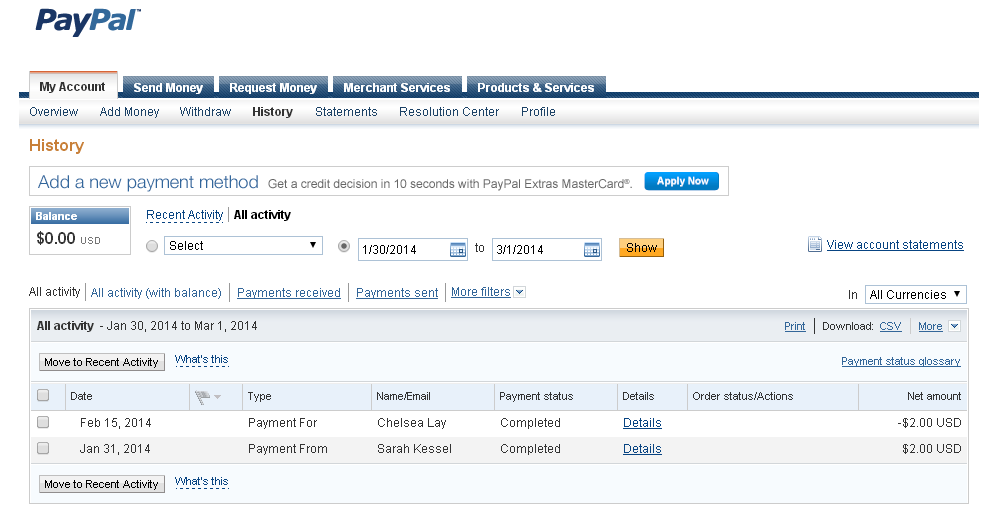Open the Merchant Services tab
This screenshot has height=524, width=987.
point(397,87)
